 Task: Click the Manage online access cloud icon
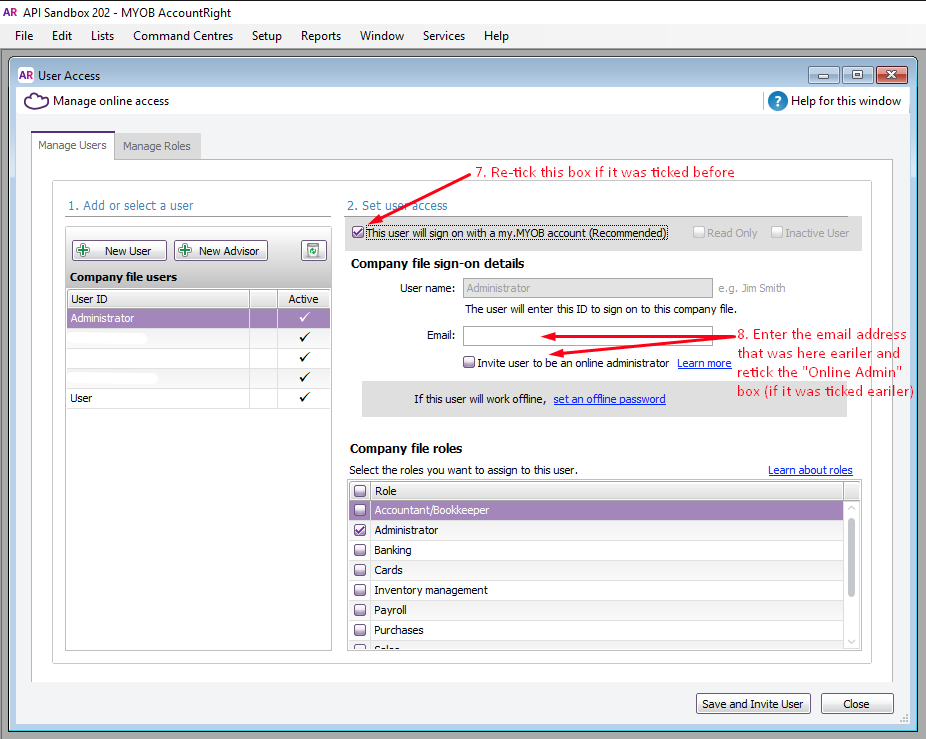[x=36, y=101]
